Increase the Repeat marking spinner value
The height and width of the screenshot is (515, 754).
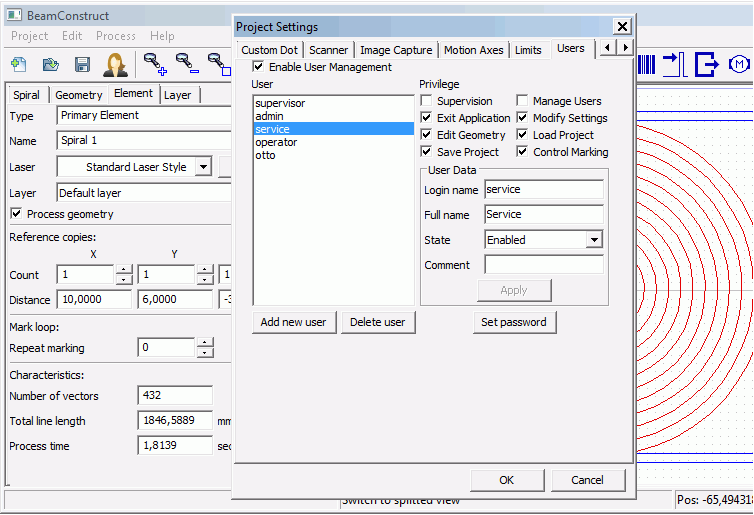coord(205,343)
